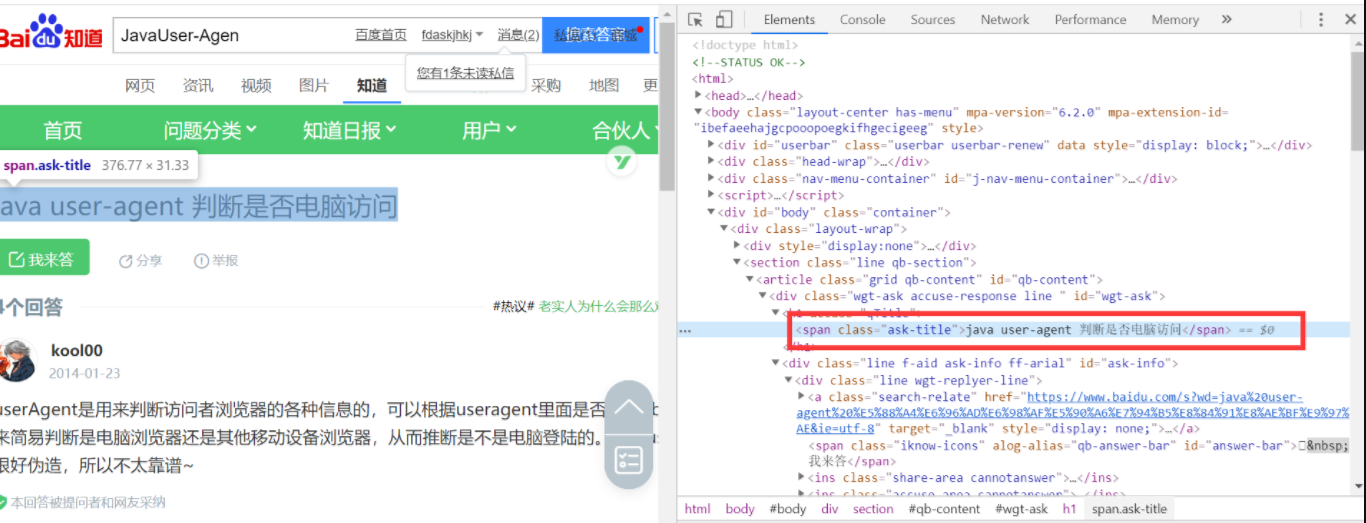Viewport: 1366px width, 523px height.
Task: Expand the head node in DOM tree
Action: pyautogui.click(x=698, y=95)
